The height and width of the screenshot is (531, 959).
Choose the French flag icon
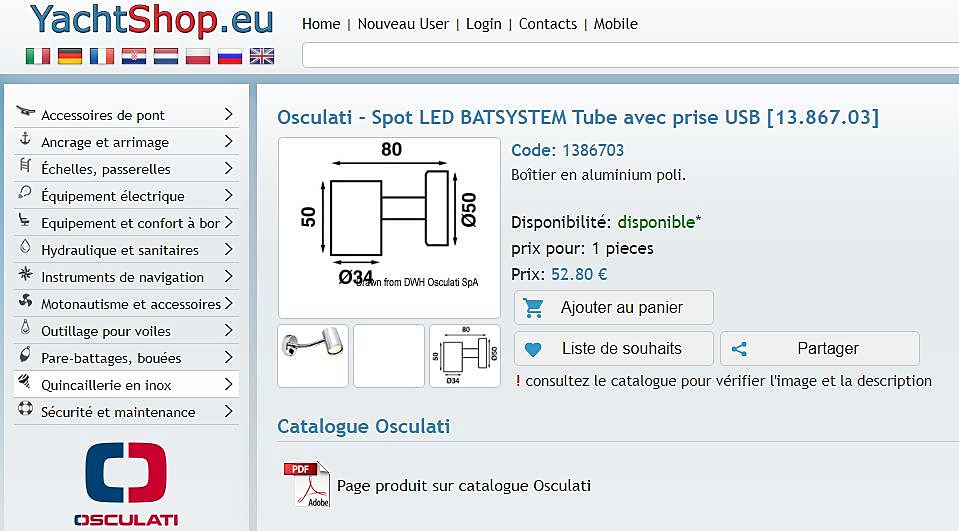click(102, 56)
